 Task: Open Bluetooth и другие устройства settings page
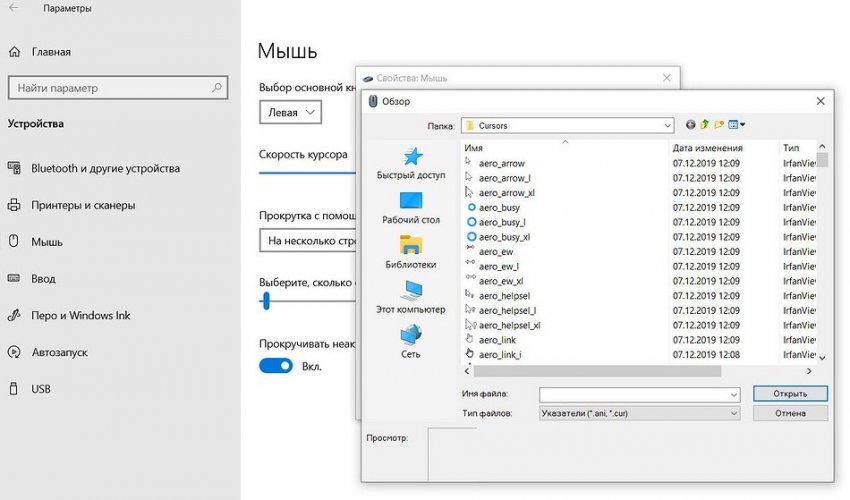105,168
